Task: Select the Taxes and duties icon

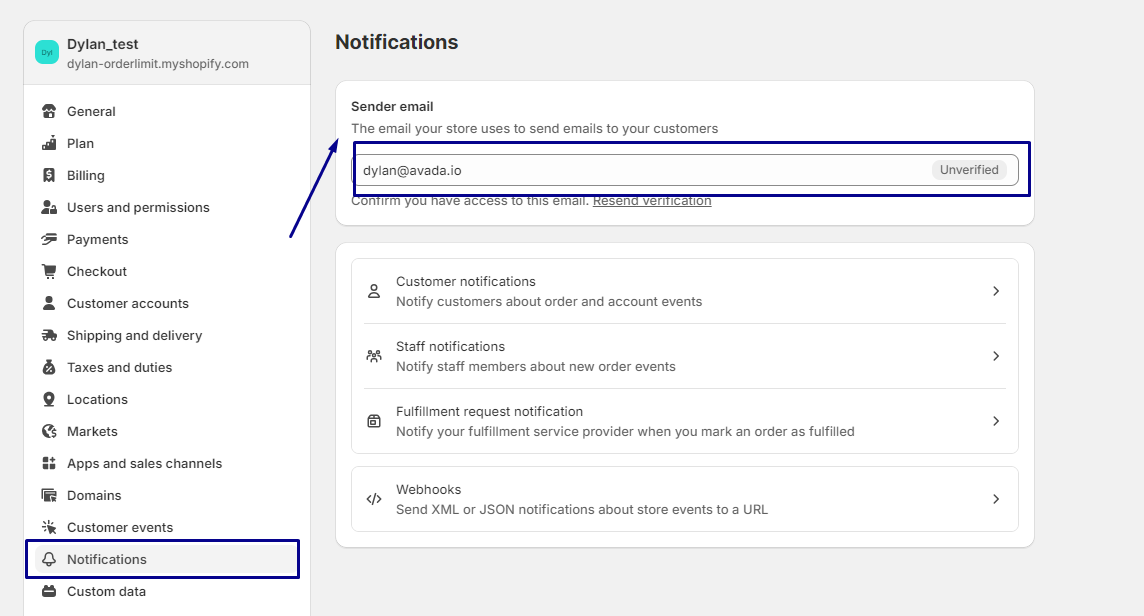Action: [x=48, y=367]
